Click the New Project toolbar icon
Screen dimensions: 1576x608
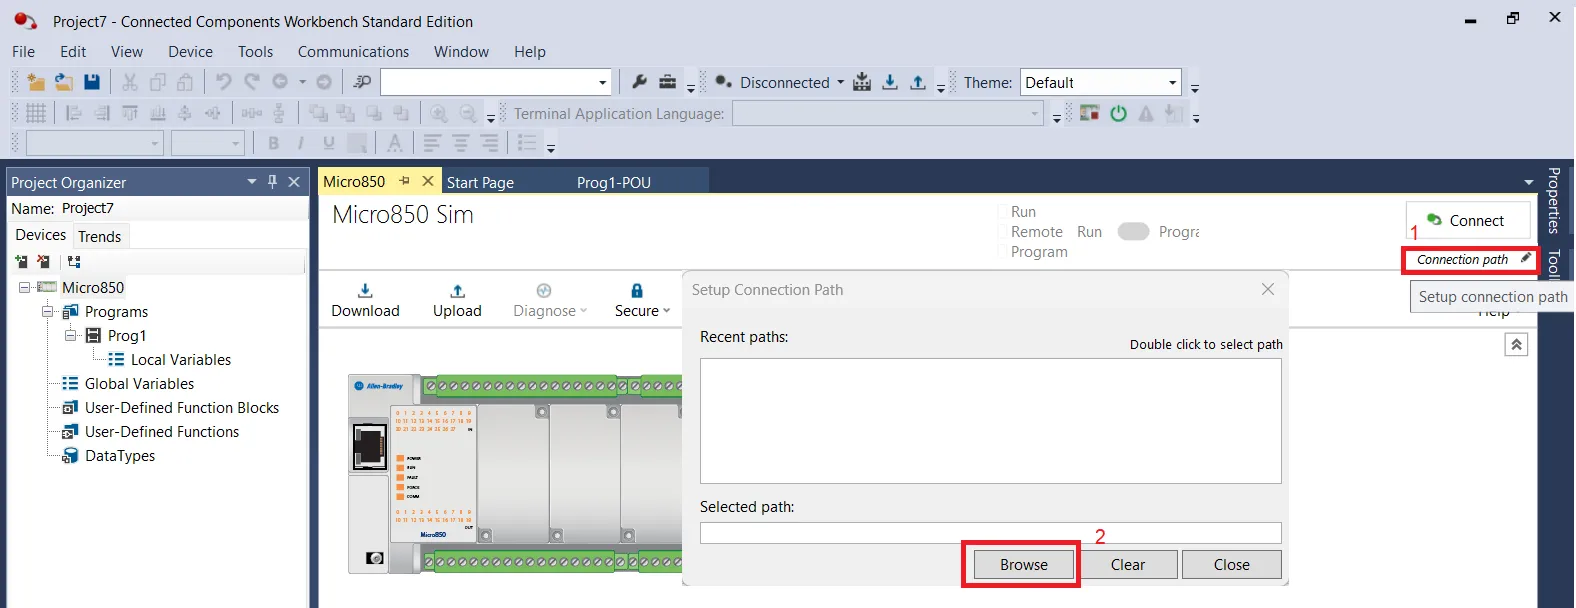click(x=36, y=82)
